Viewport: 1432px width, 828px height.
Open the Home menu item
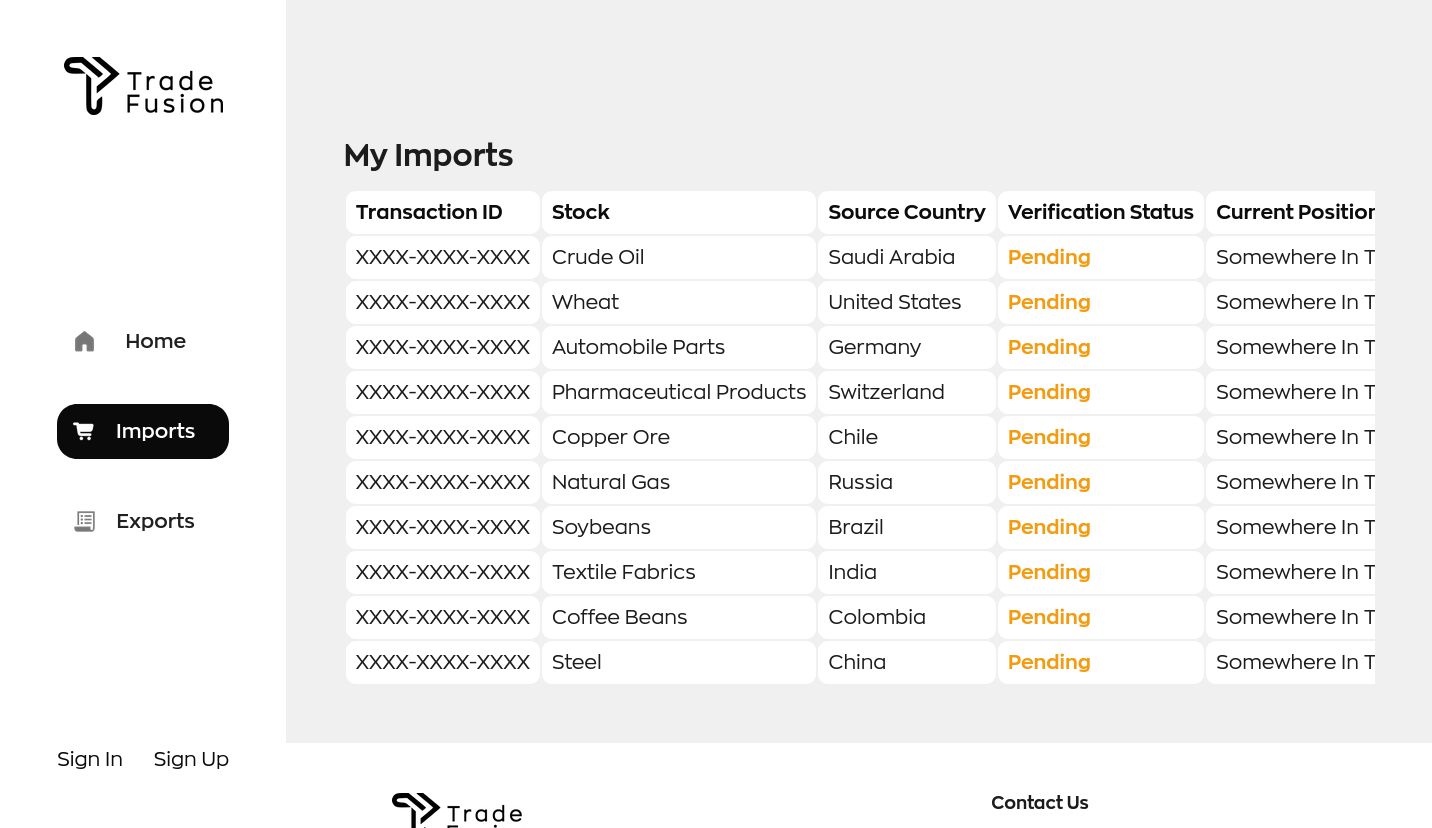(x=155, y=342)
